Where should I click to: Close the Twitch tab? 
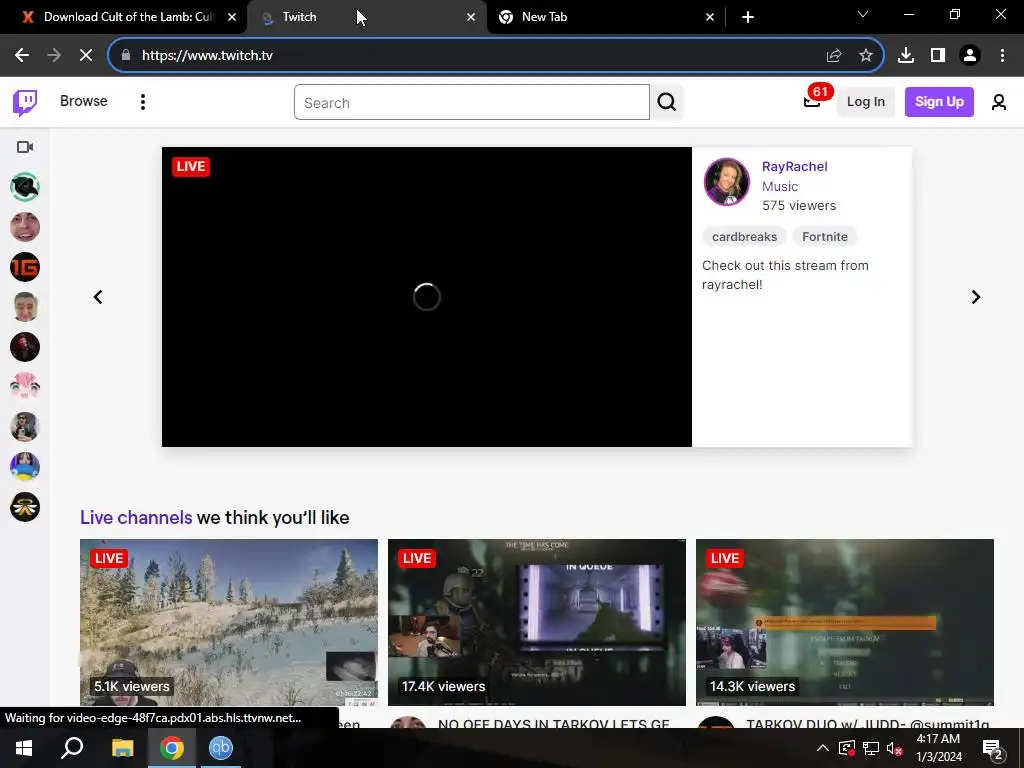pos(471,18)
